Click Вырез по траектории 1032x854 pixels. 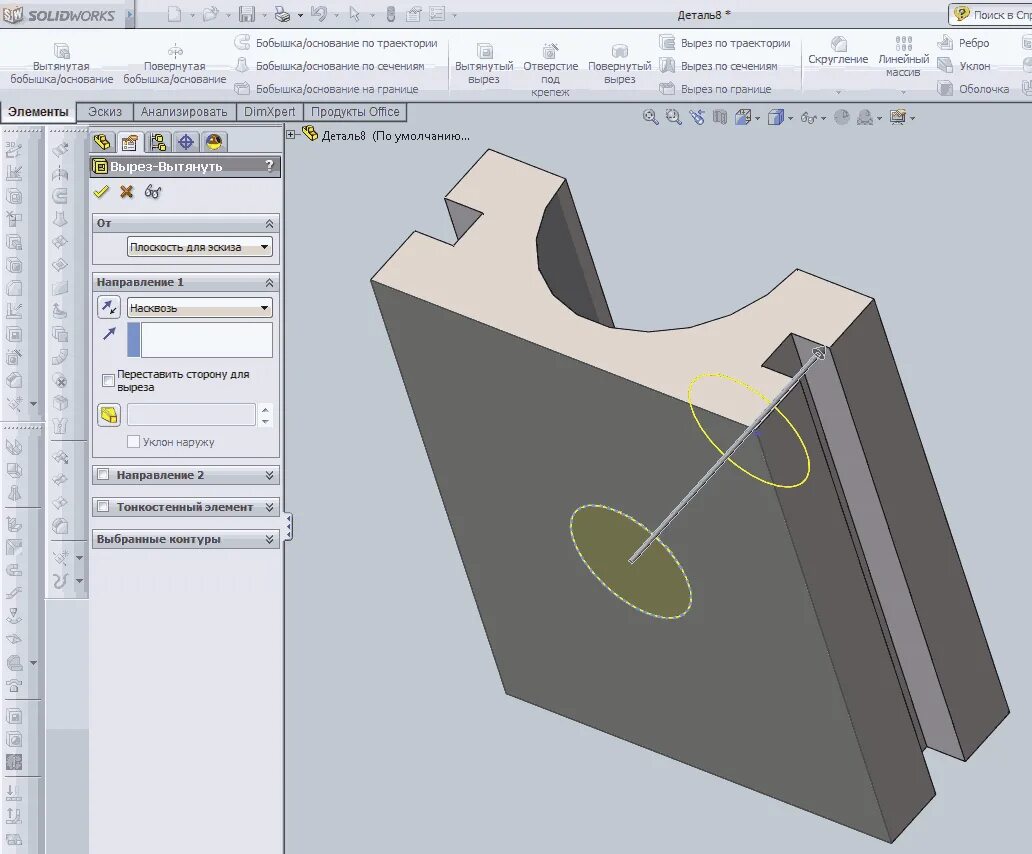point(725,43)
